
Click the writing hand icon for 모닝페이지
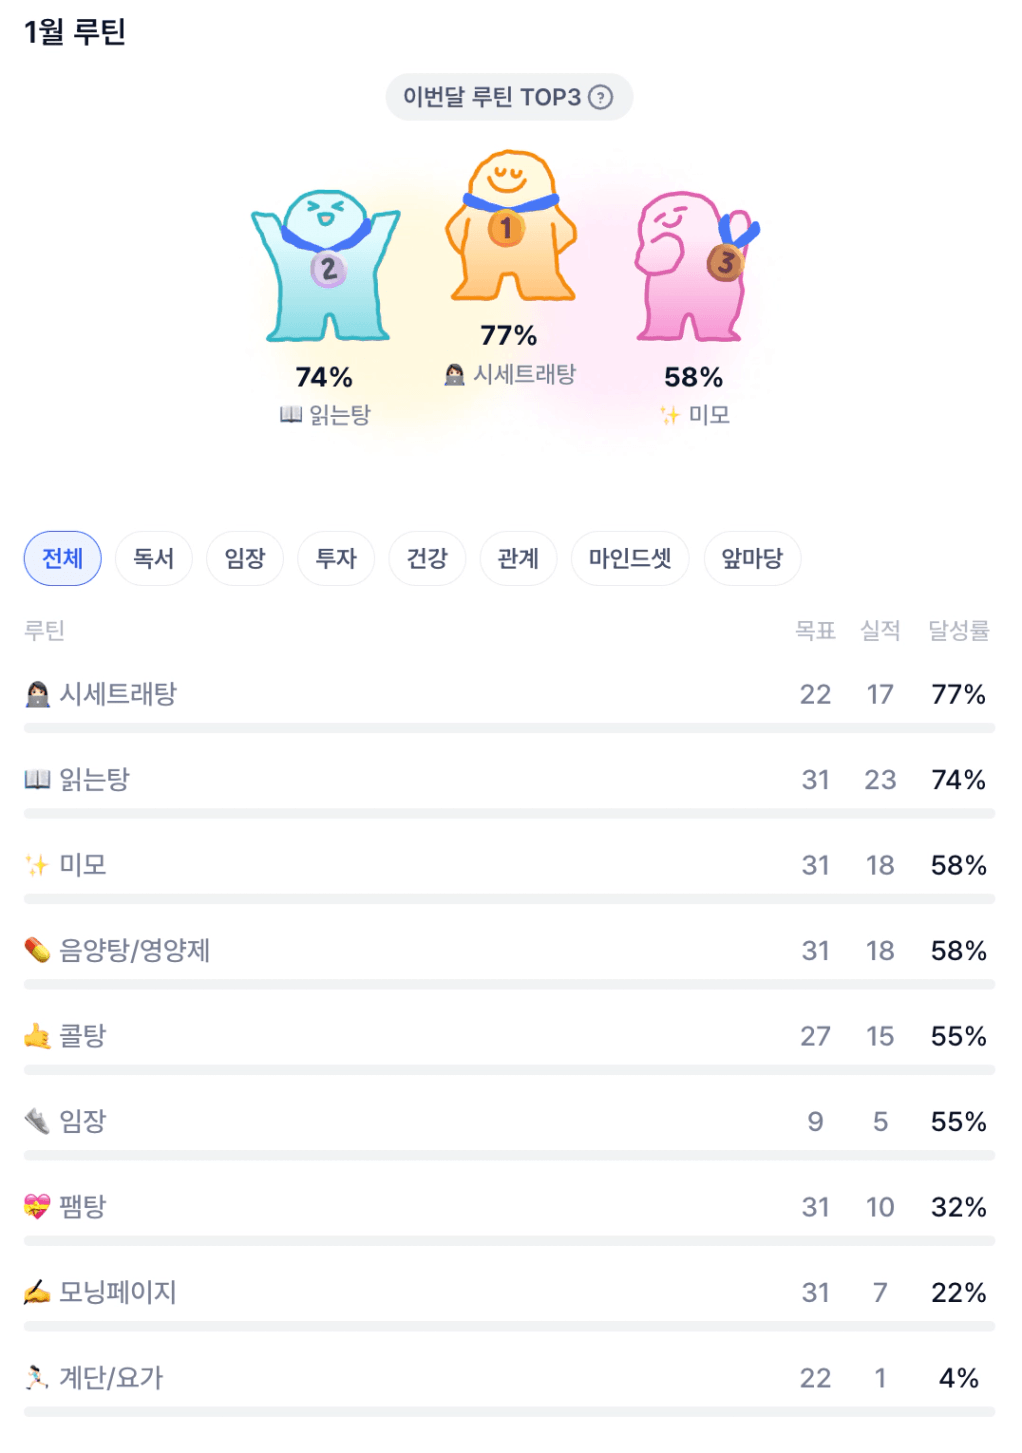click(x=37, y=1293)
